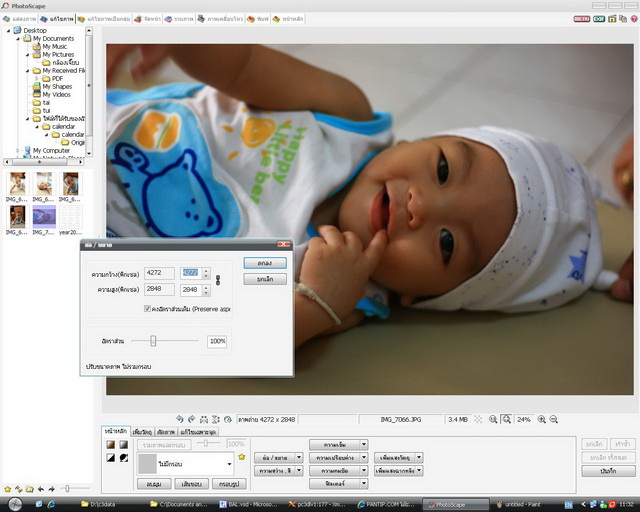Open the Filter button dropdown arrow

point(364,483)
